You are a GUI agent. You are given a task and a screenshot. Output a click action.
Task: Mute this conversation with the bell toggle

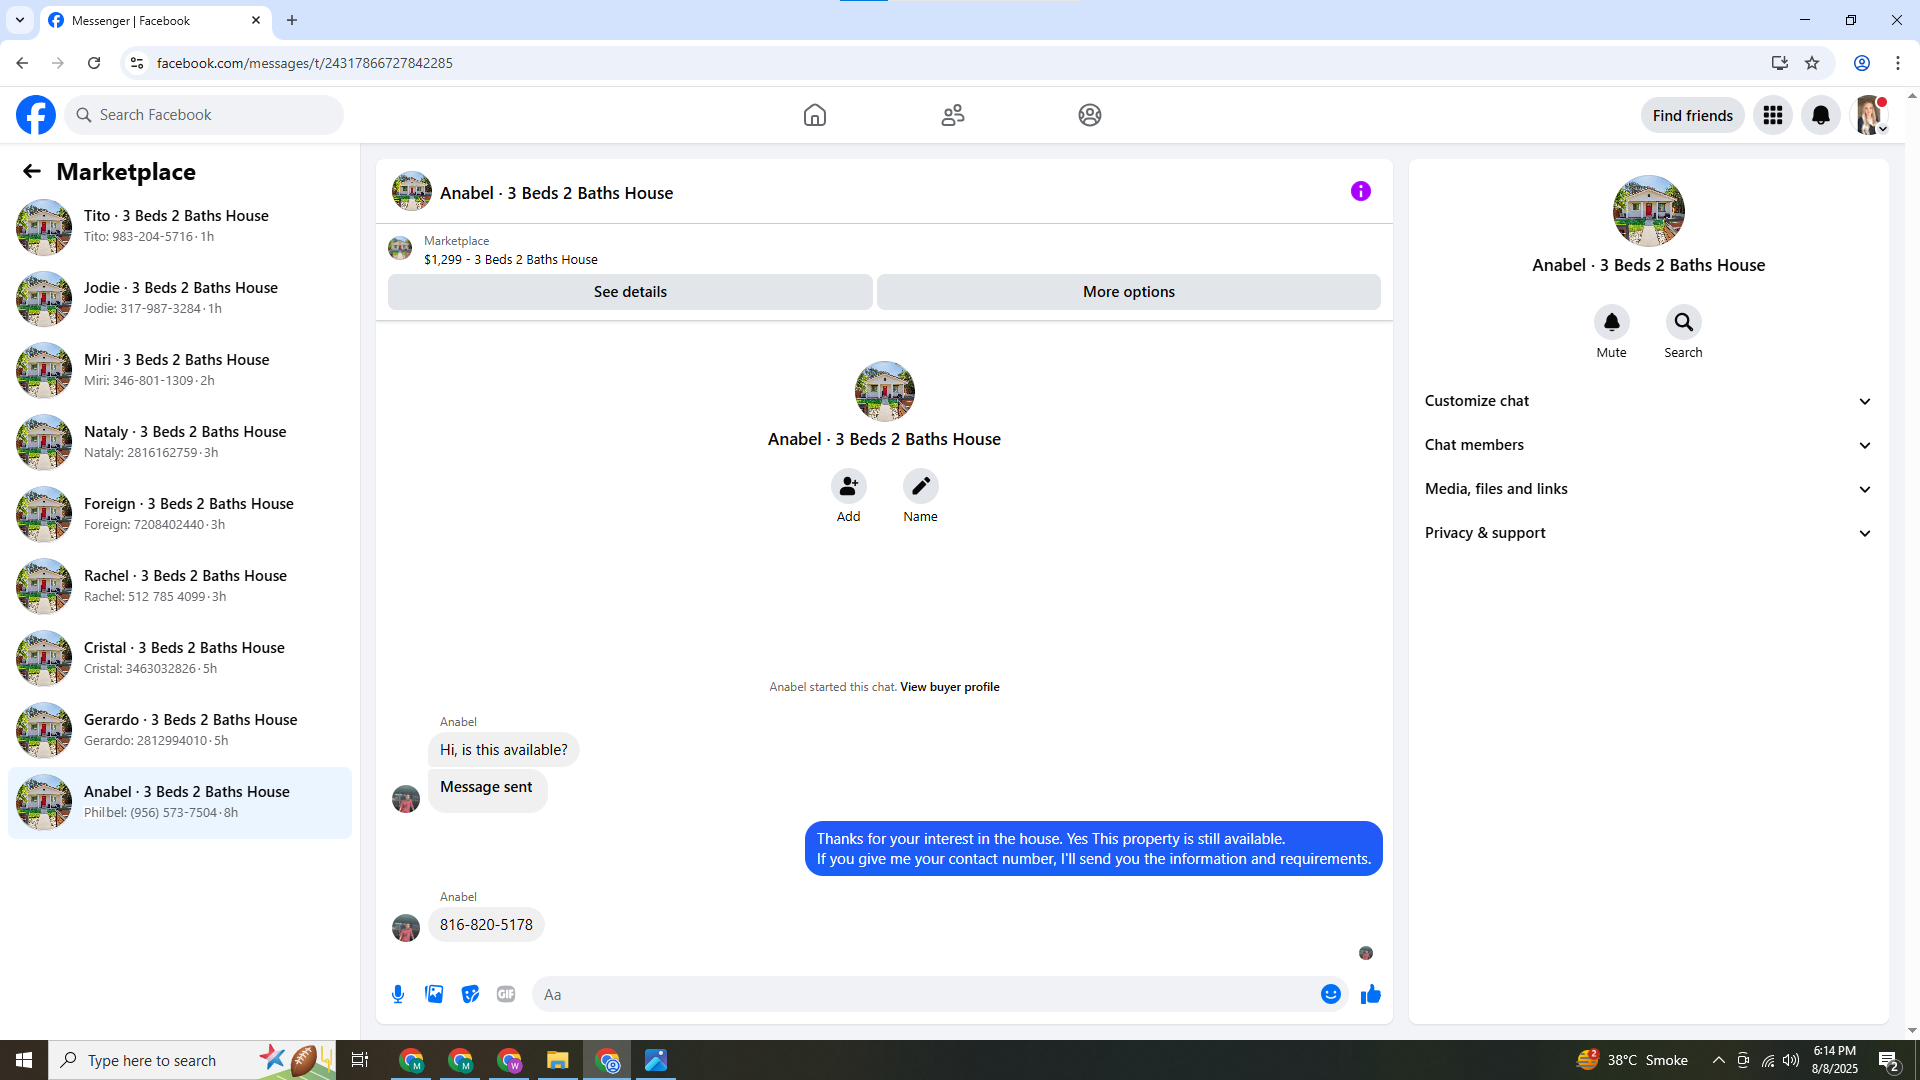point(1611,322)
